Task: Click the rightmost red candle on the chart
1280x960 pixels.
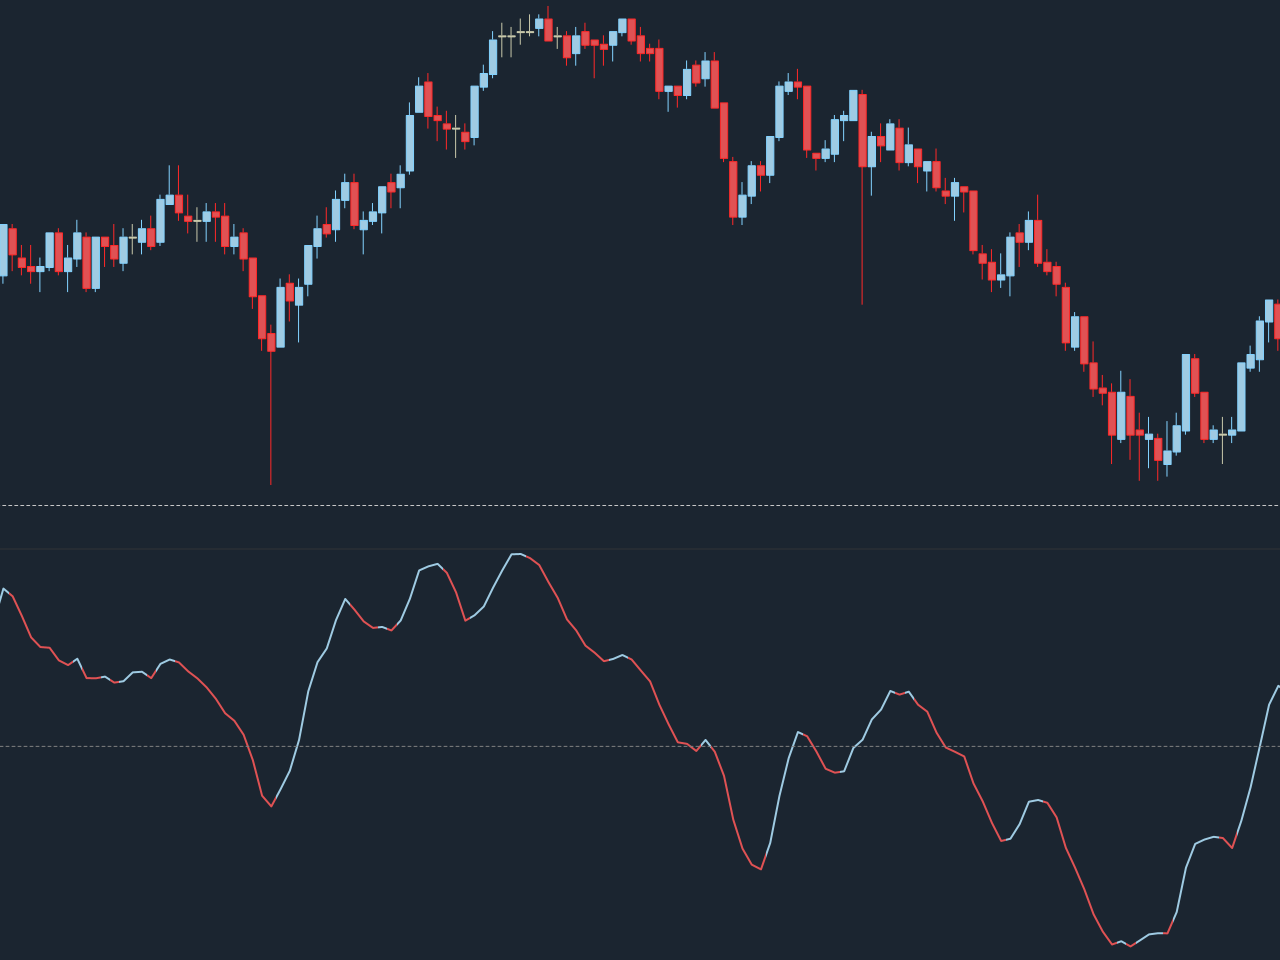Action: tap(1277, 320)
